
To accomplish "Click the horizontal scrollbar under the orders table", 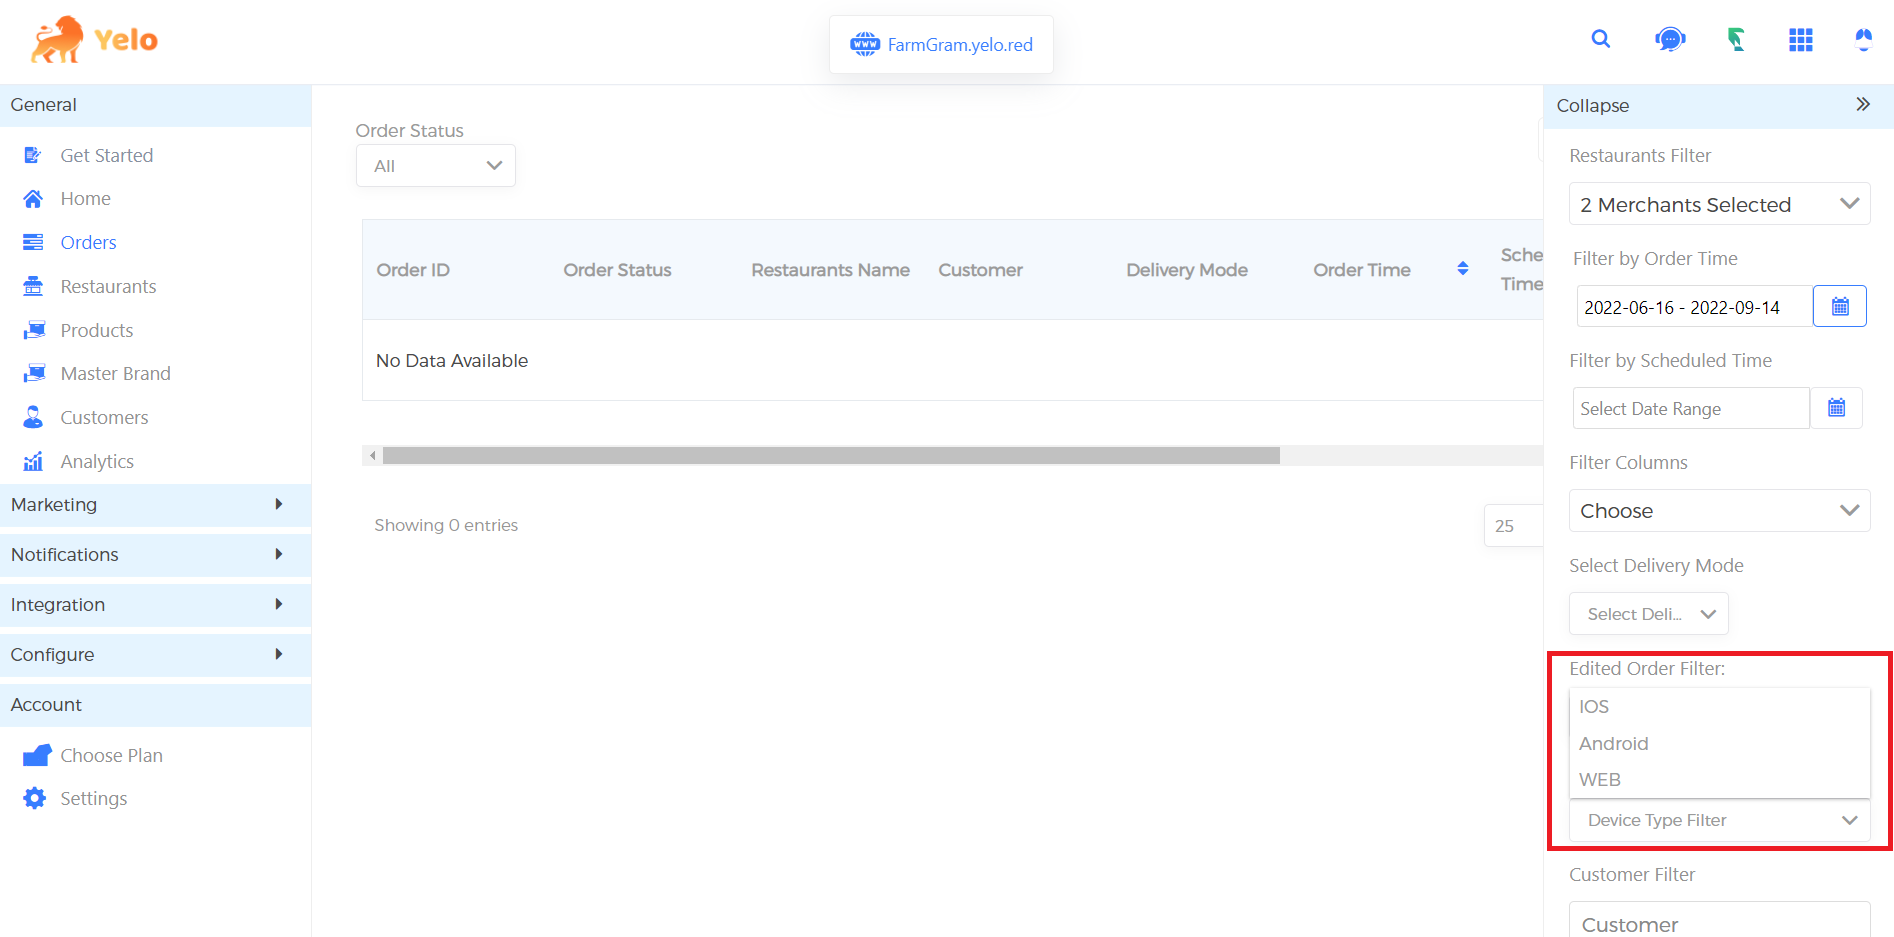I will click(x=830, y=455).
